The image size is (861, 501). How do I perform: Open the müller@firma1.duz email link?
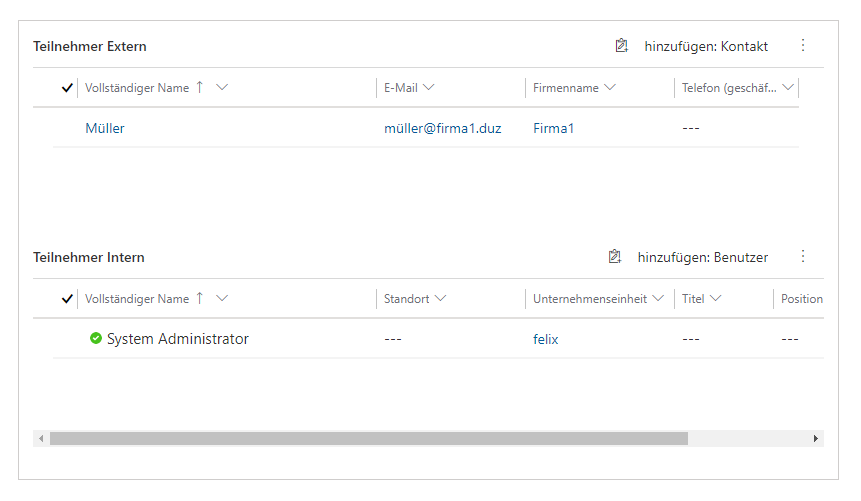coord(443,128)
